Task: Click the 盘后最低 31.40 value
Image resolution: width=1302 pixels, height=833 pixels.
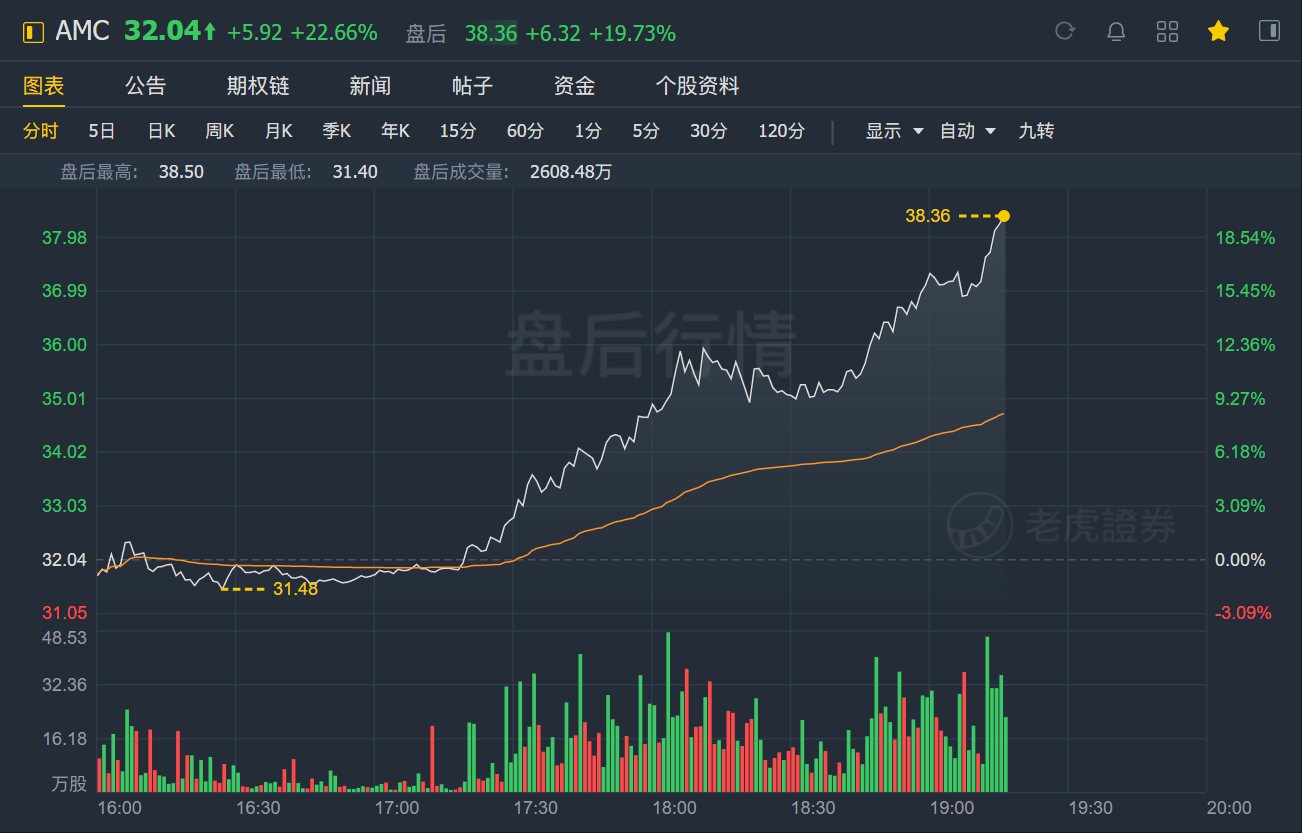Action: click(355, 172)
